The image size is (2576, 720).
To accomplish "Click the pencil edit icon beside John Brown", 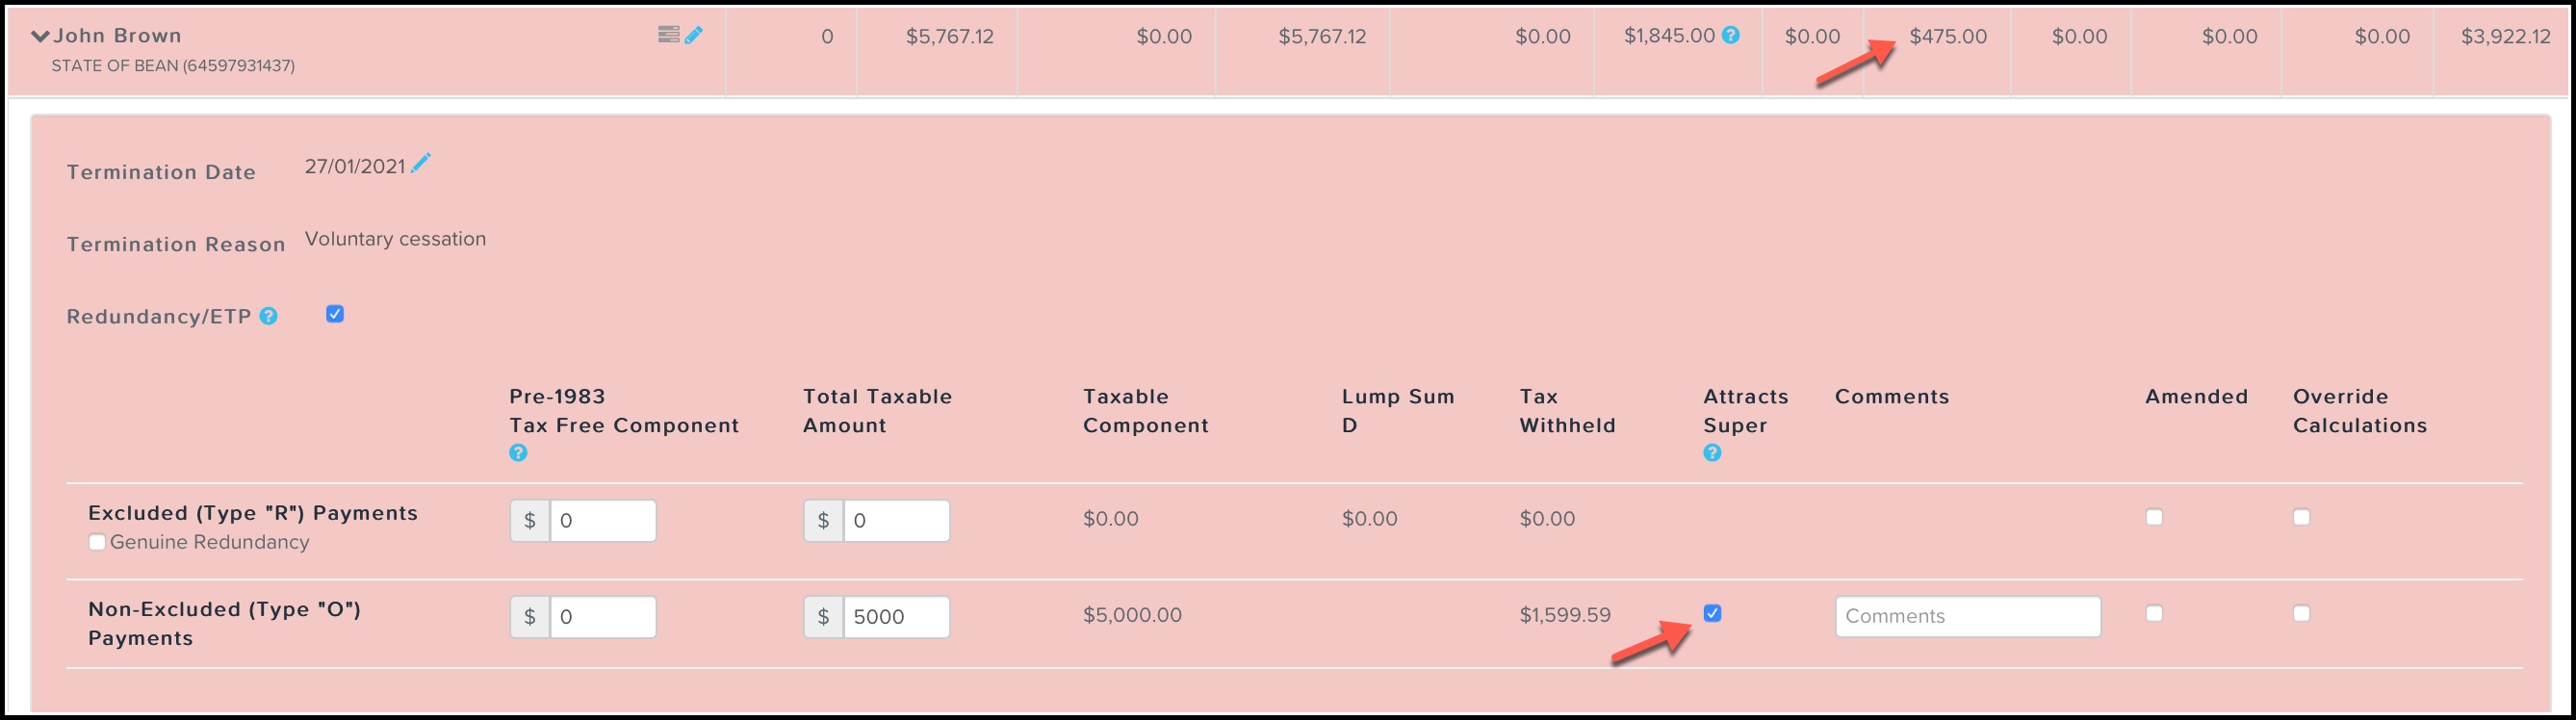I will pyautogui.click(x=694, y=35).
